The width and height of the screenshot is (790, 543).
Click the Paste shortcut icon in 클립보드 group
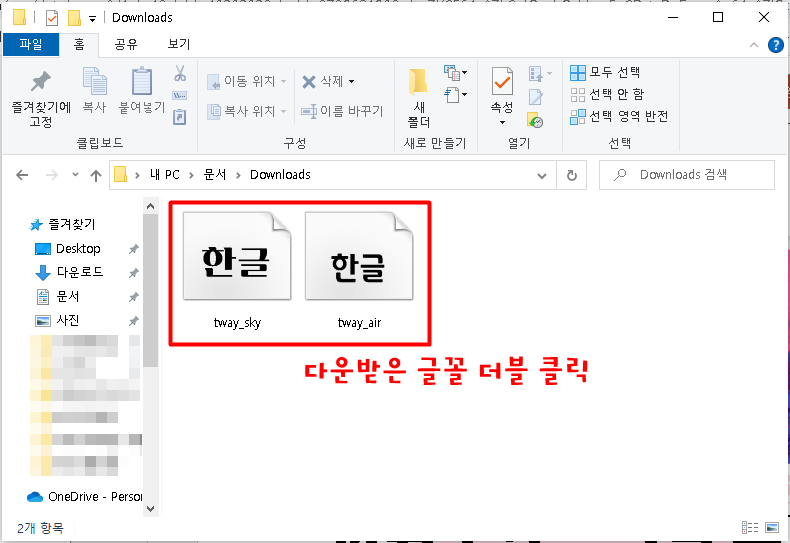180,117
